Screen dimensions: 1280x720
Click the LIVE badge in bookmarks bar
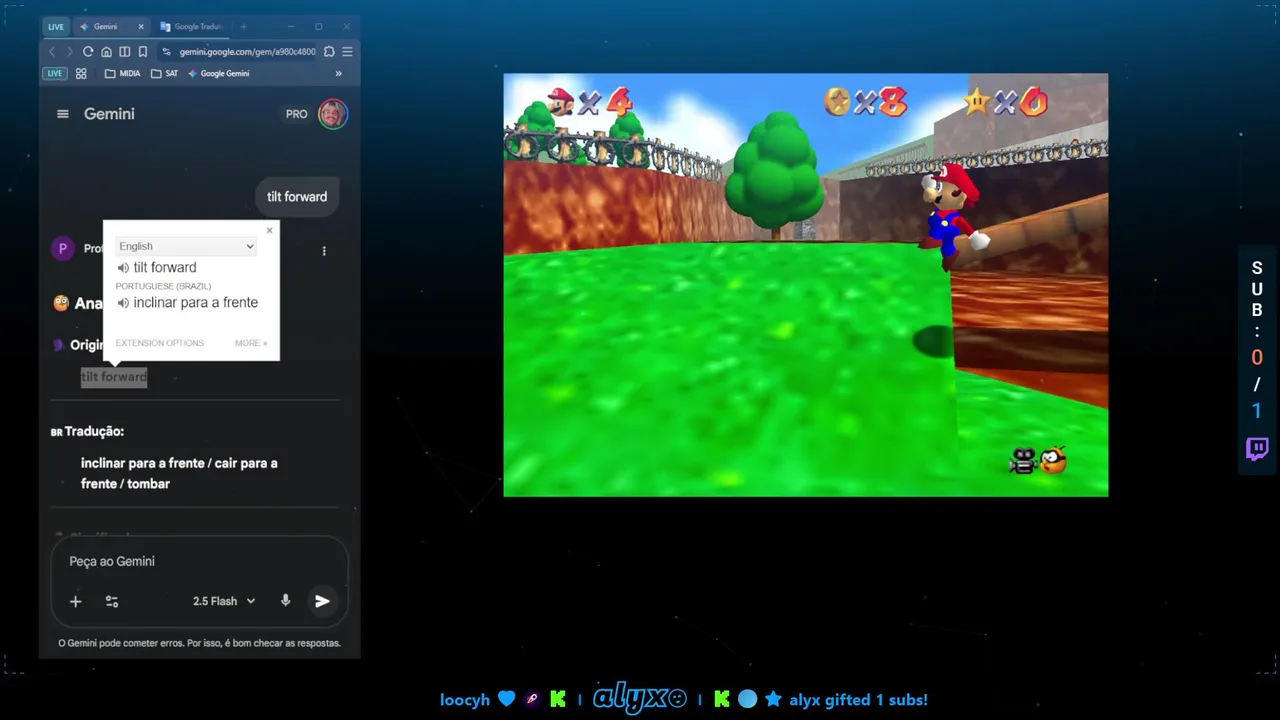[x=54, y=73]
